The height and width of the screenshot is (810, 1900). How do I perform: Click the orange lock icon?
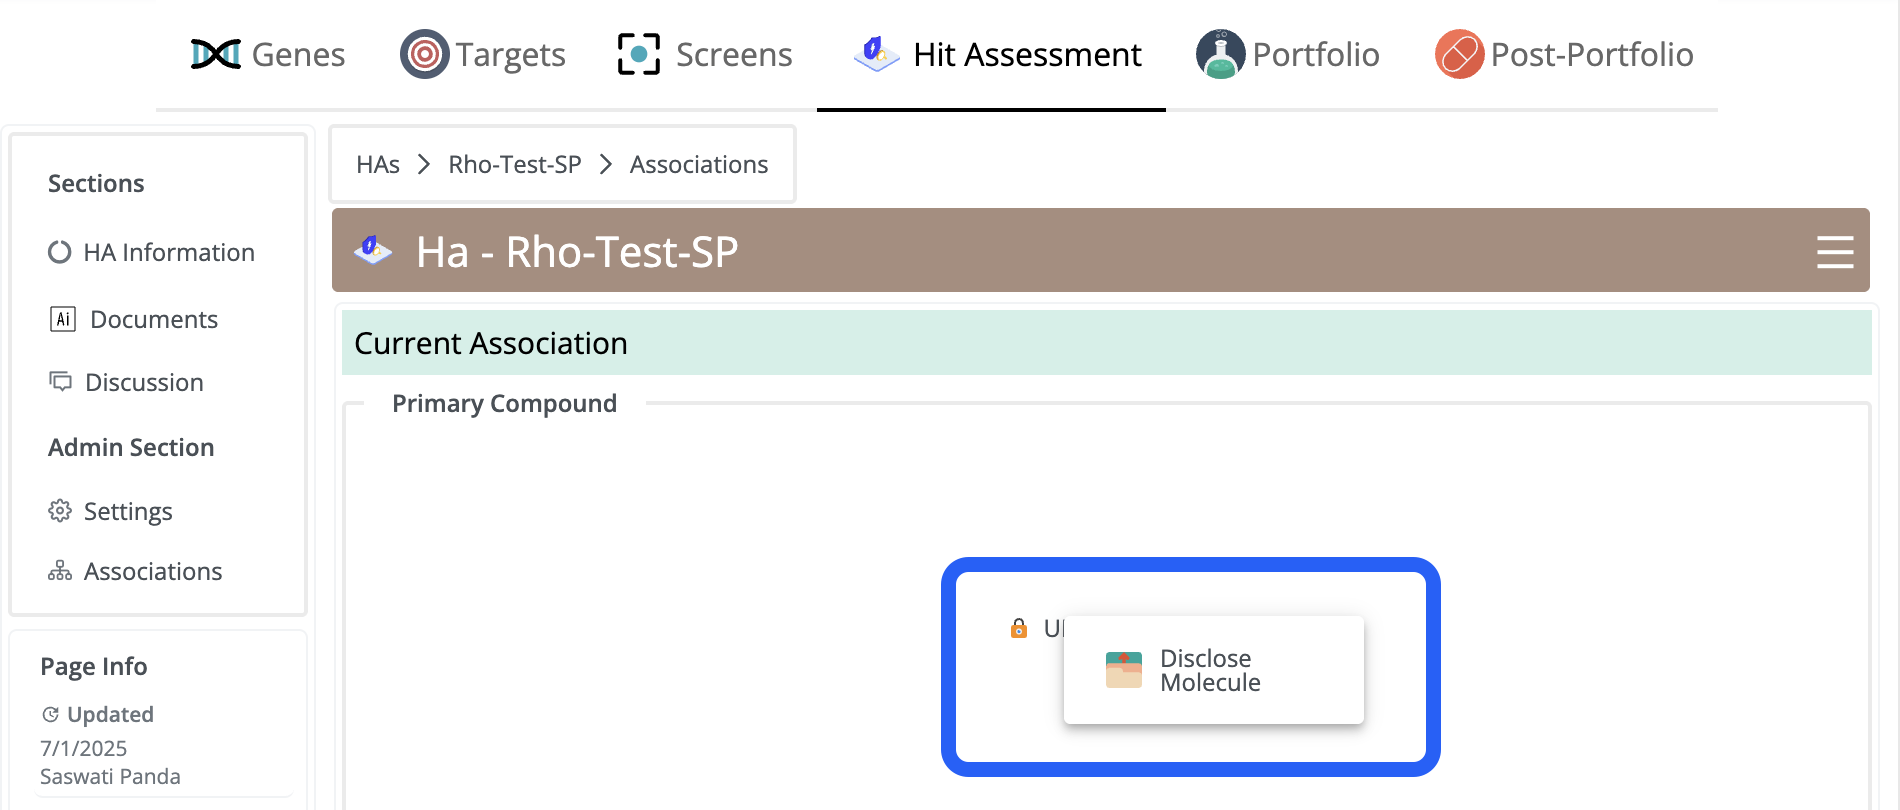[x=1019, y=628]
